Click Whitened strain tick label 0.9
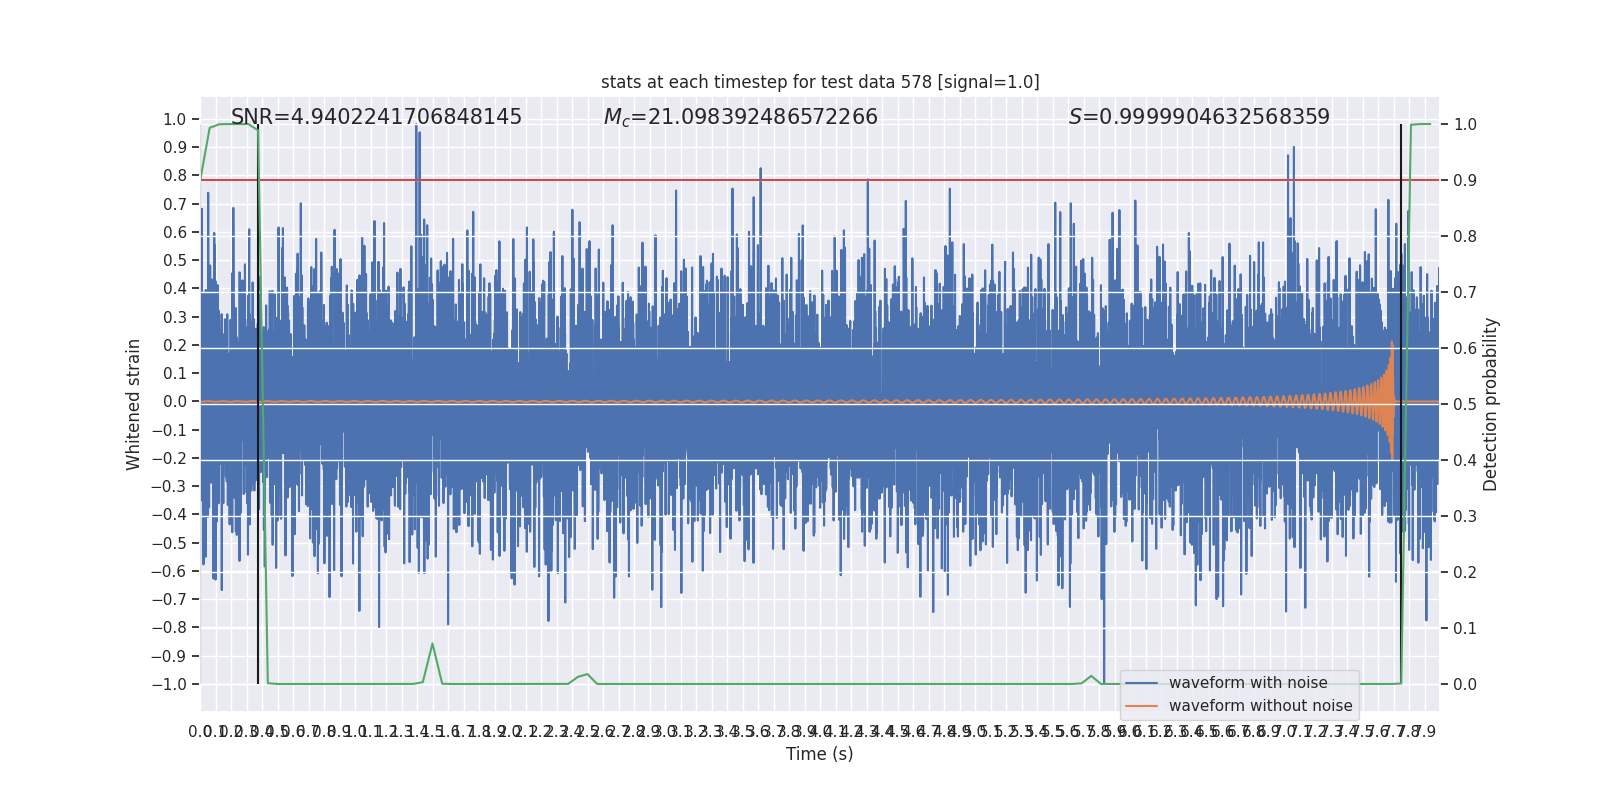Screen dimensions: 1600x800 [x=175, y=147]
